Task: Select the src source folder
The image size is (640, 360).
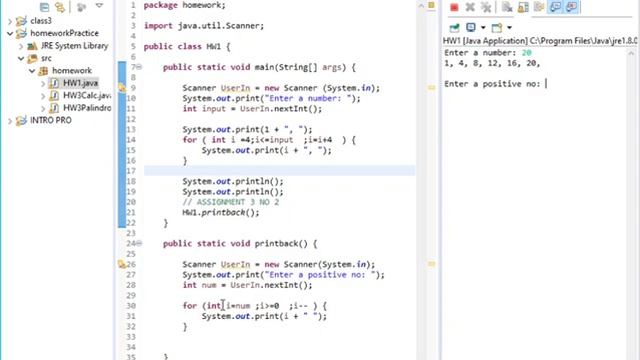Action: [x=46, y=58]
